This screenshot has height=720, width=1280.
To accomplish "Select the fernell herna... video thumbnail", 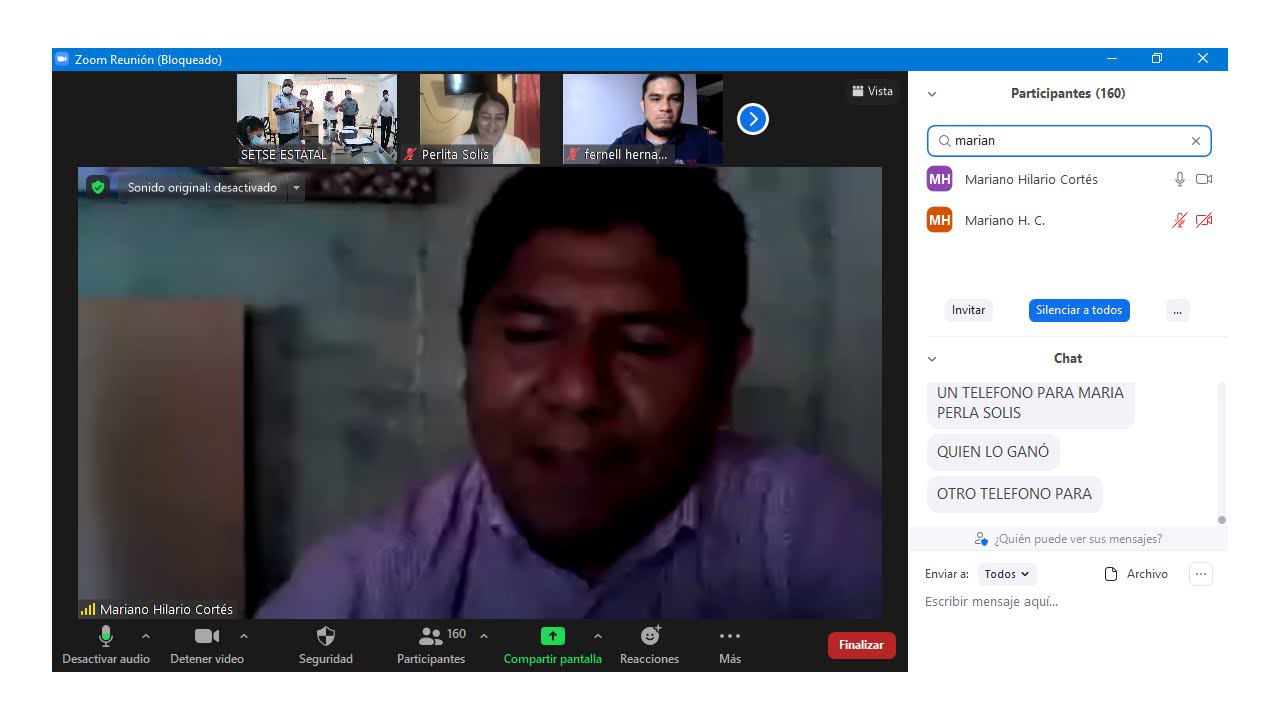I will [x=643, y=119].
